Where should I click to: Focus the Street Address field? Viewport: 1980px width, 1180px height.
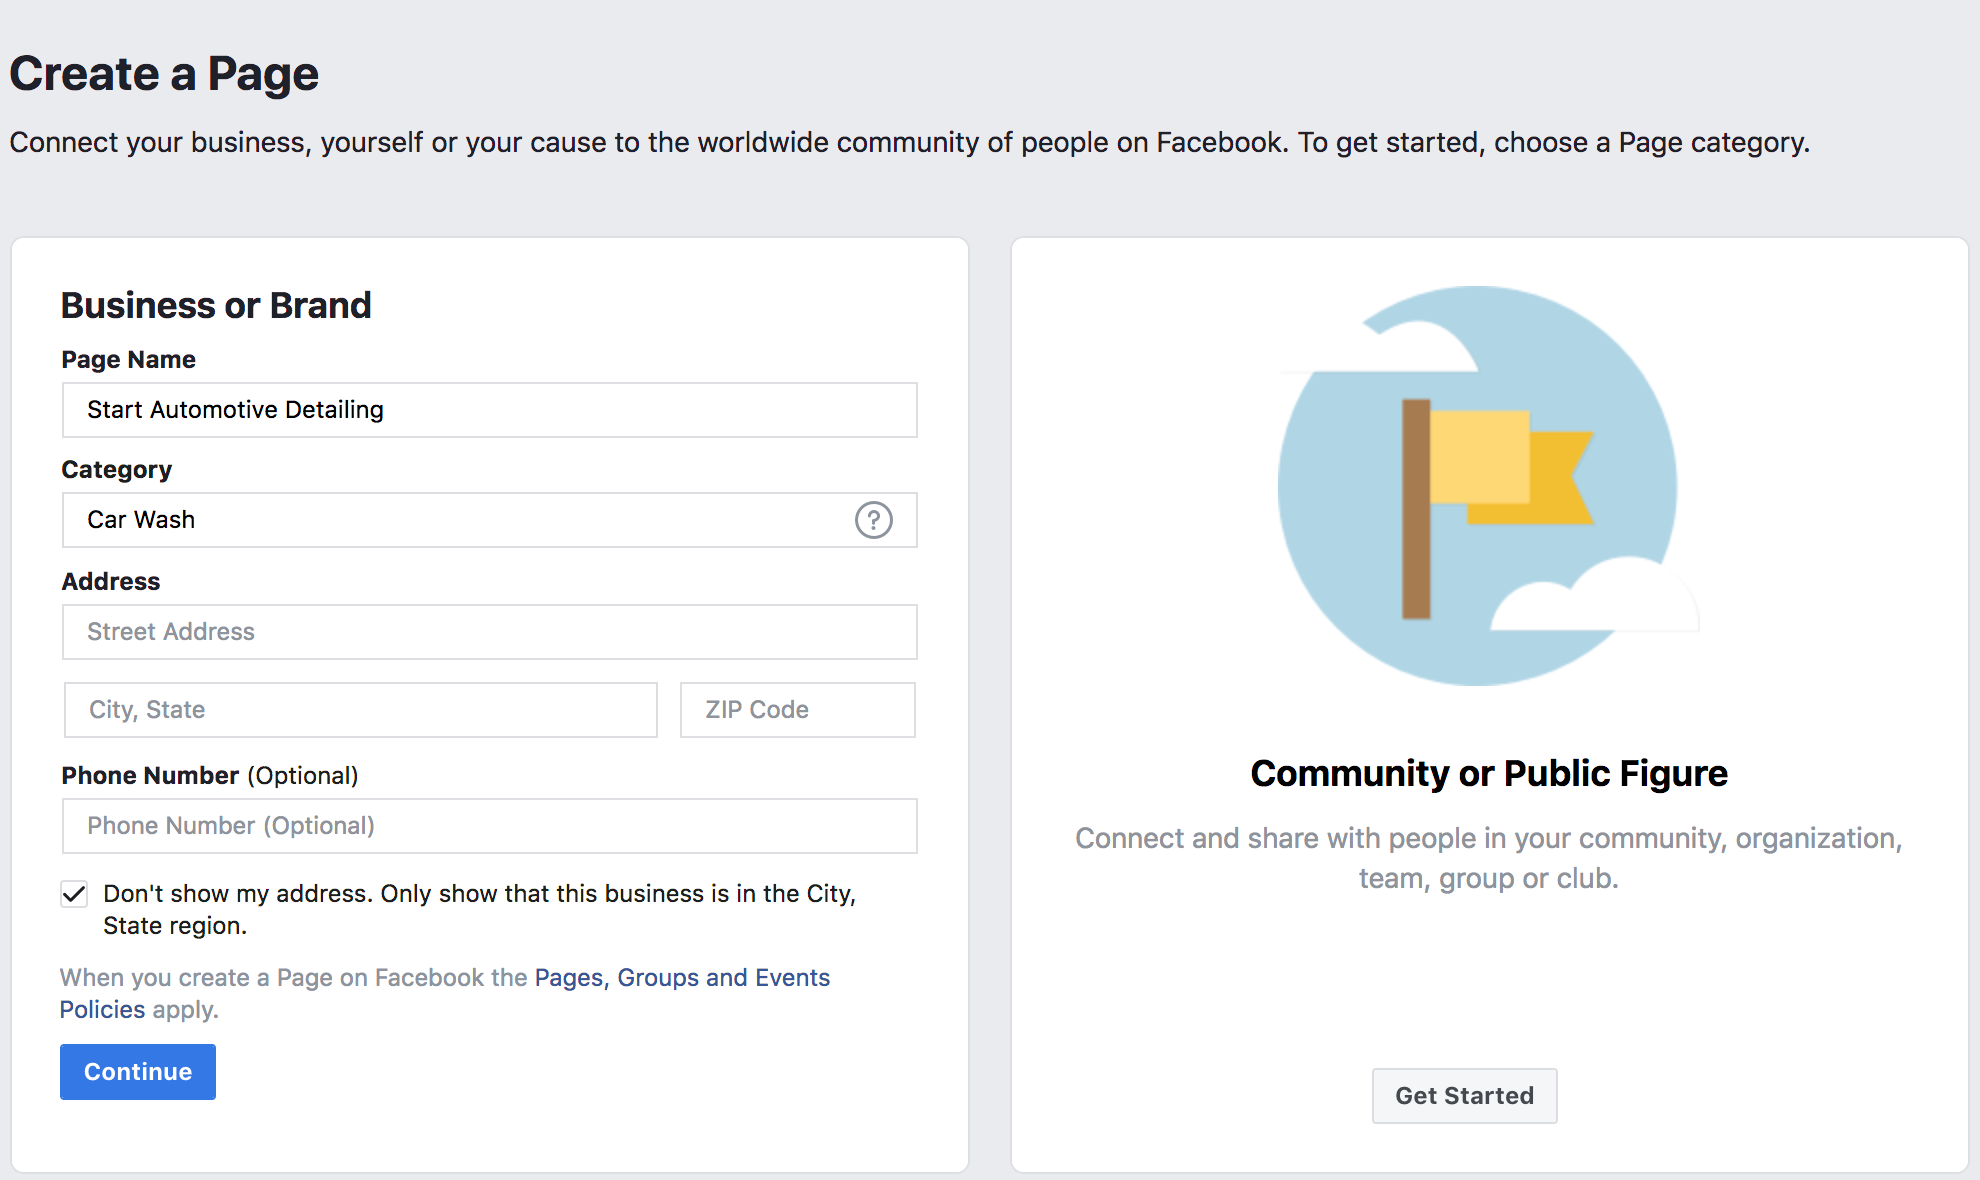coord(489,632)
